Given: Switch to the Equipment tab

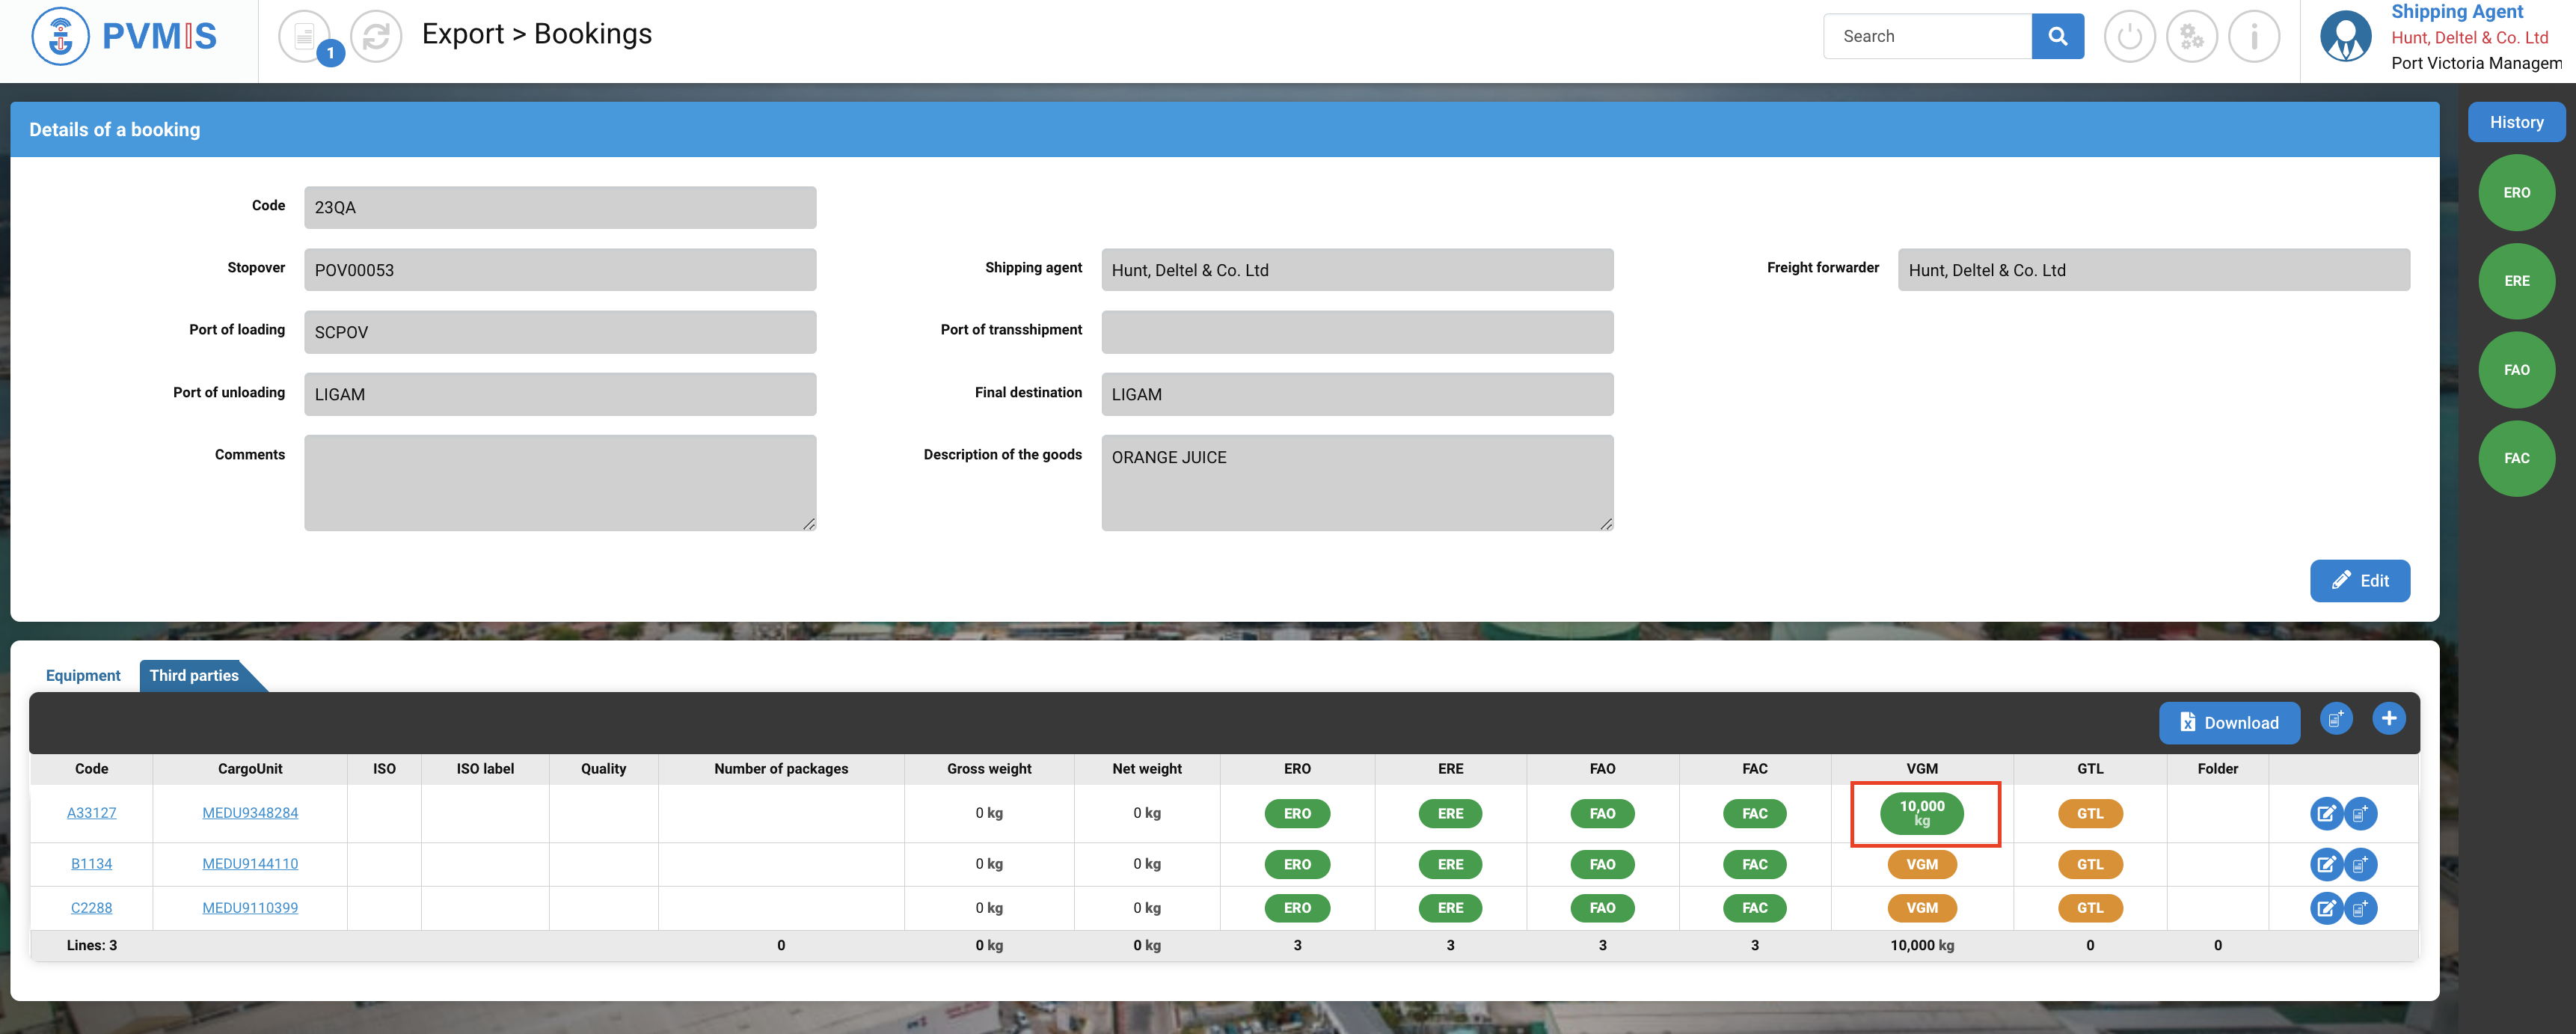Looking at the screenshot, I should (x=83, y=676).
